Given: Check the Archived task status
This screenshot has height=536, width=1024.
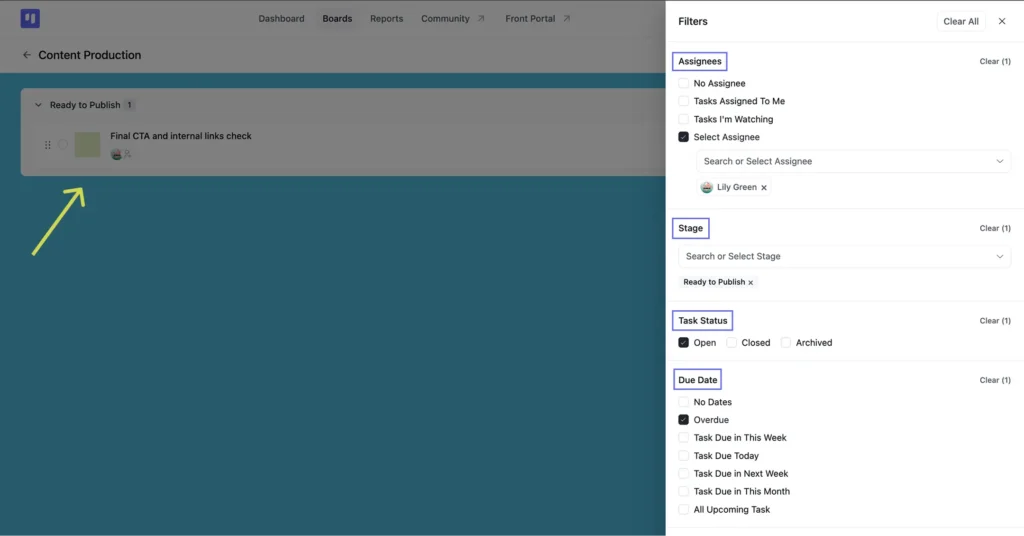Looking at the screenshot, I should [x=786, y=343].
